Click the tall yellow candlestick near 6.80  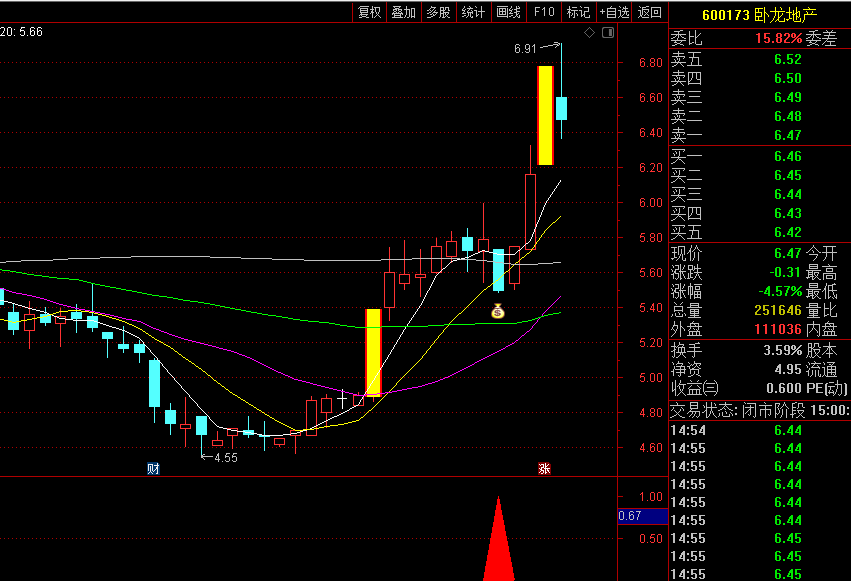pos(545,116)
